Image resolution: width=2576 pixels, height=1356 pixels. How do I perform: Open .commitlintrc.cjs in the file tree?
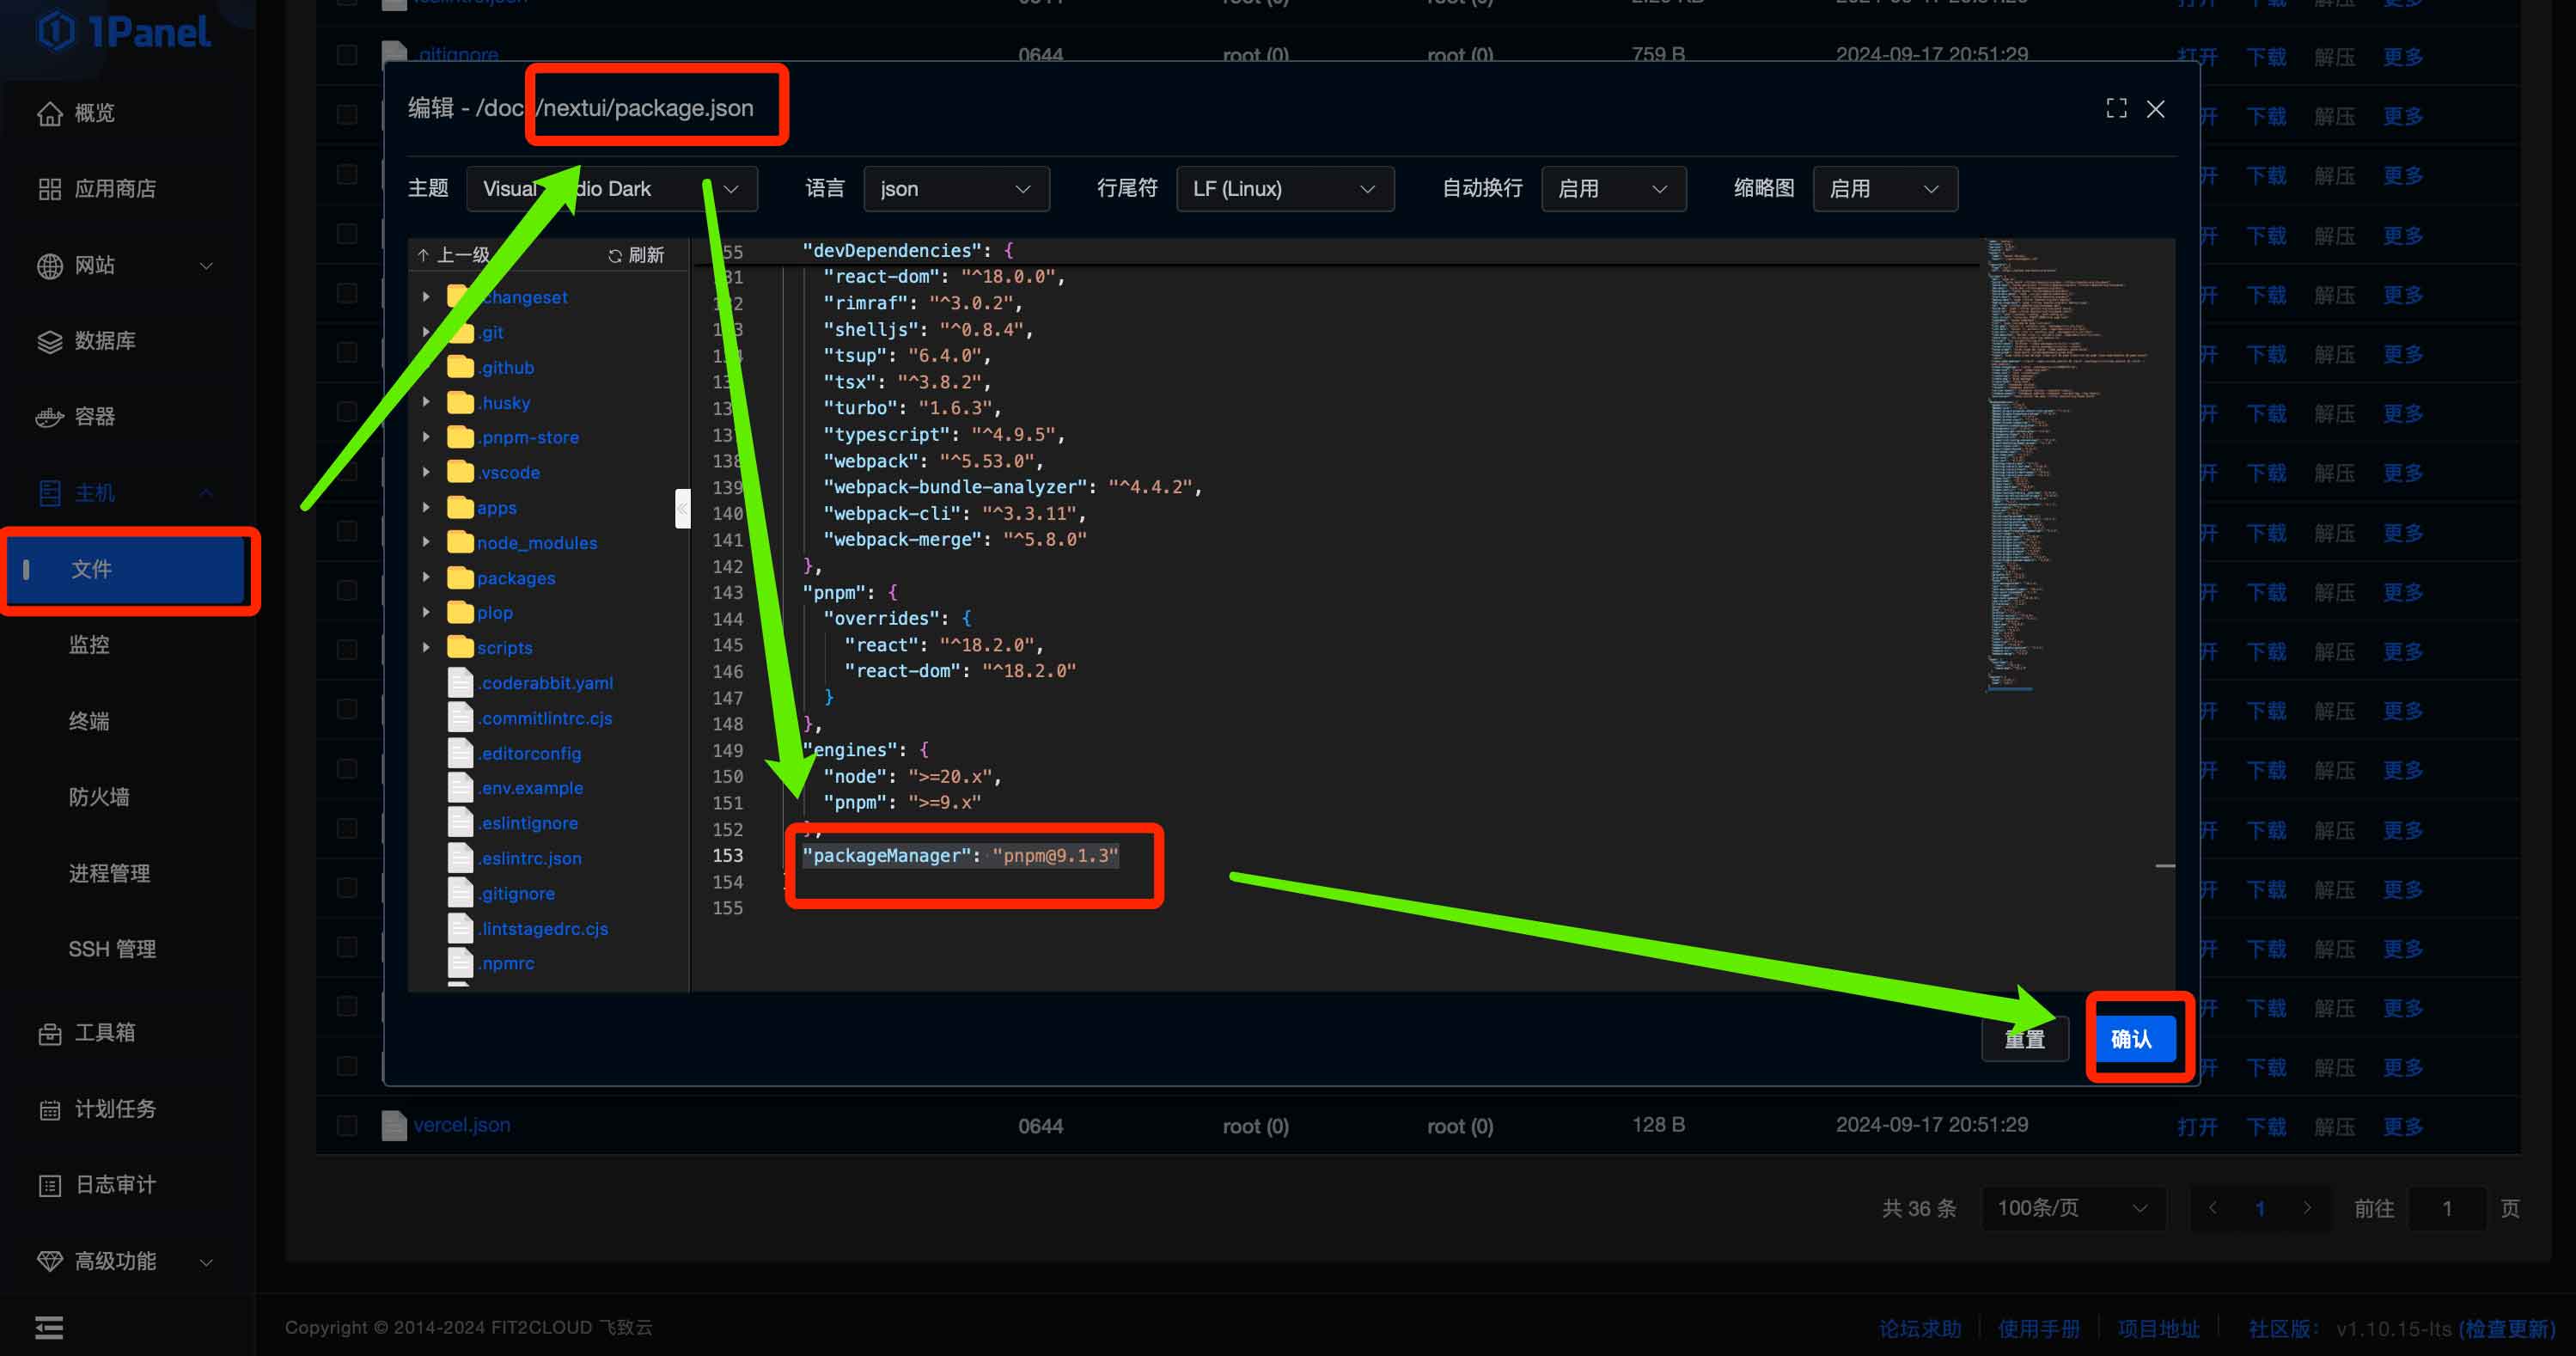[x=545, y=718]
